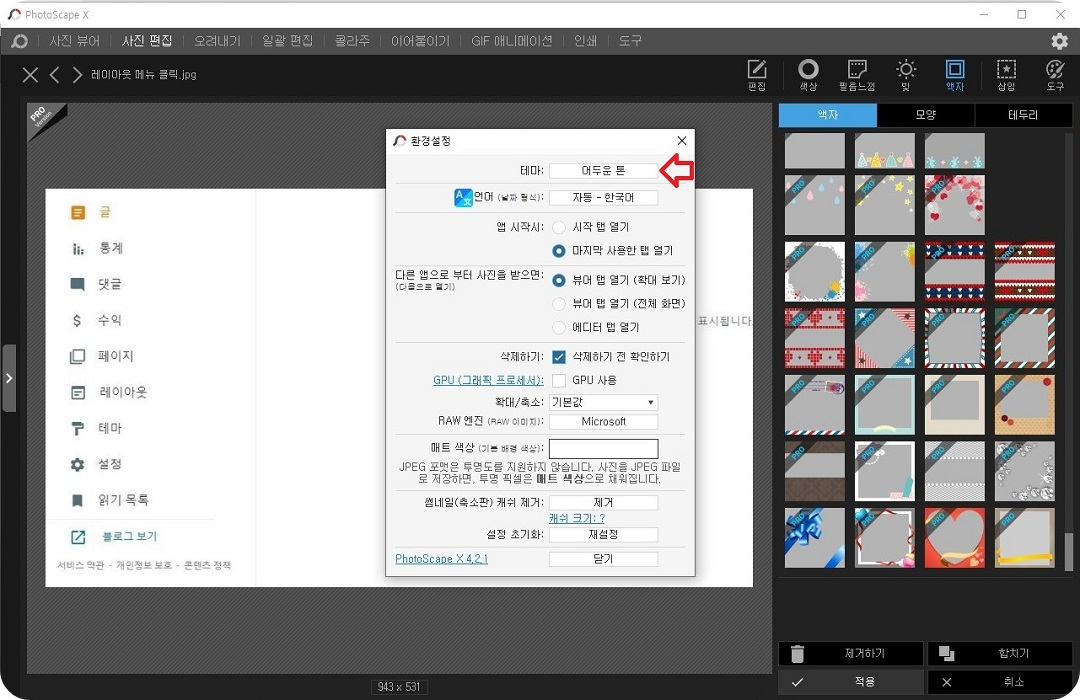1080x700 pixels.
Task: Open the 편집 (Edit) tool icon
Action: click(x=756, y=74)
